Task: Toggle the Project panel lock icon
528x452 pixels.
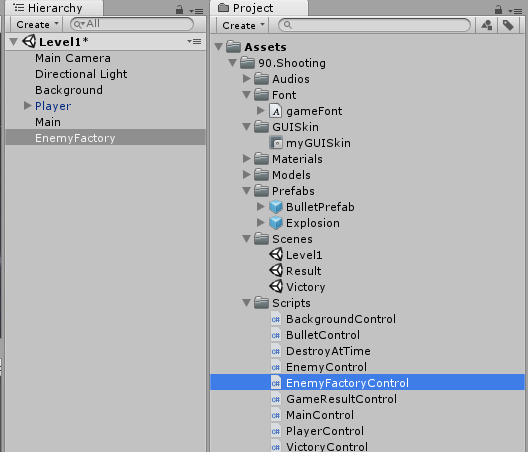Action: pyautogui.click(x=498, y=10)
